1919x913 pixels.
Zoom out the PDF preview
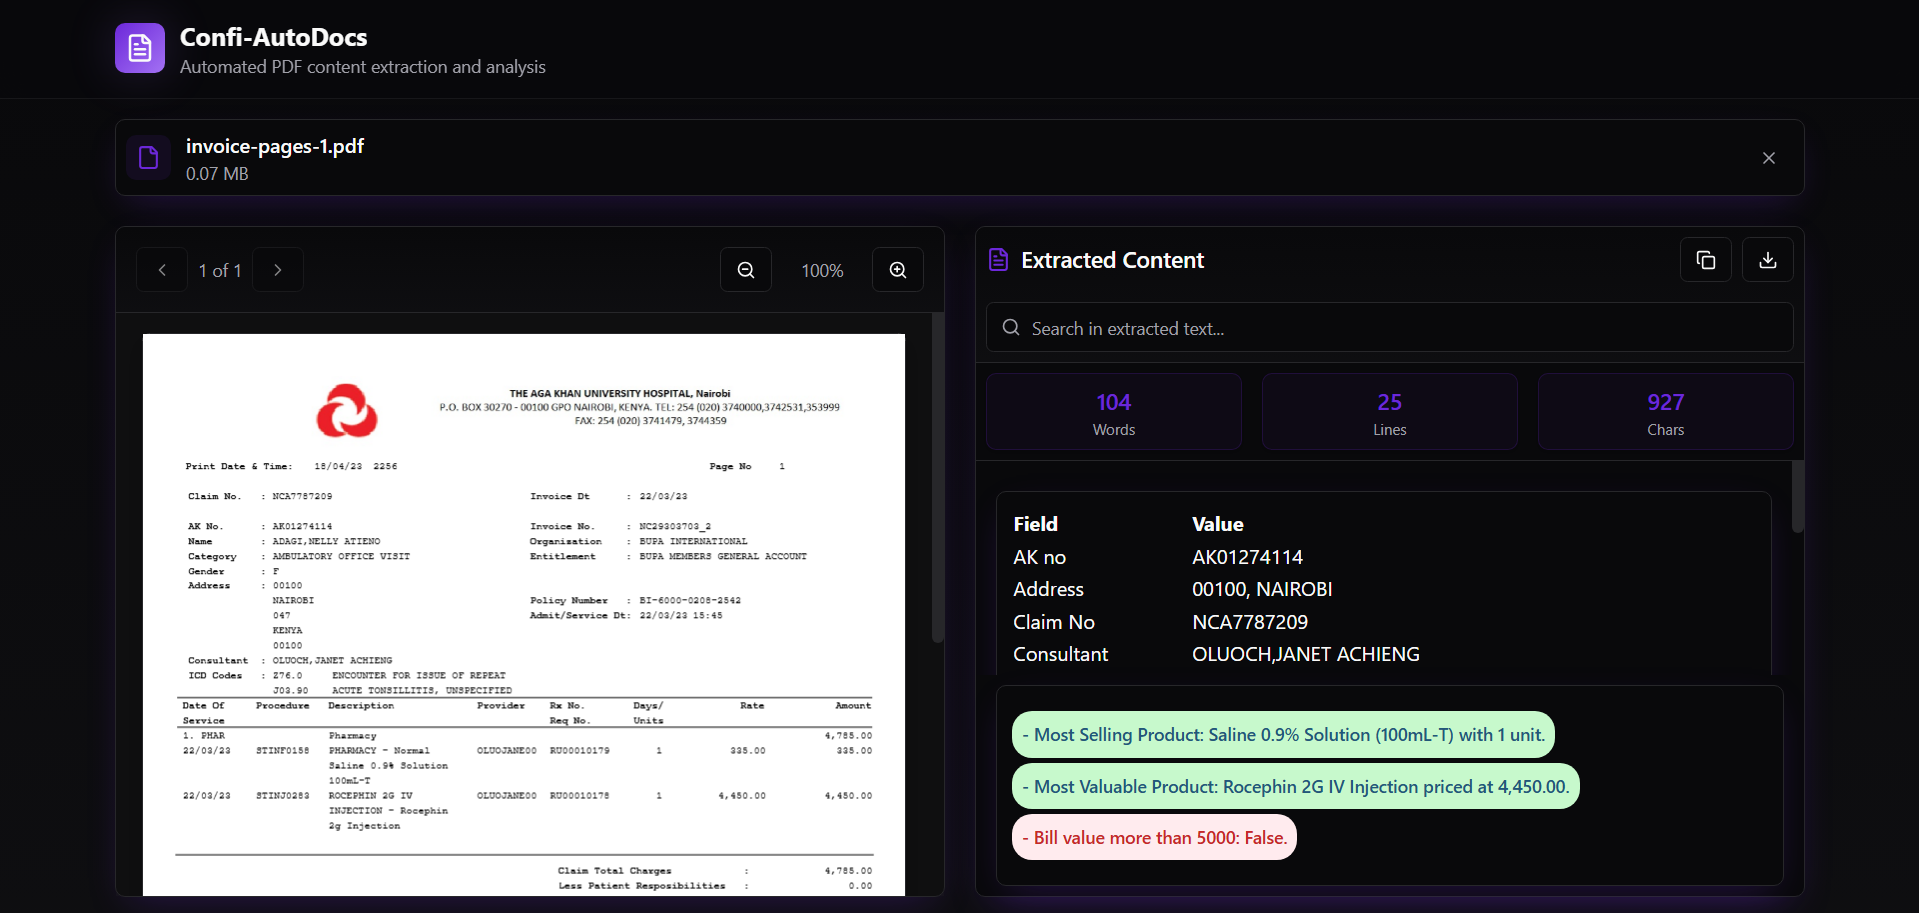coord(746,270)
